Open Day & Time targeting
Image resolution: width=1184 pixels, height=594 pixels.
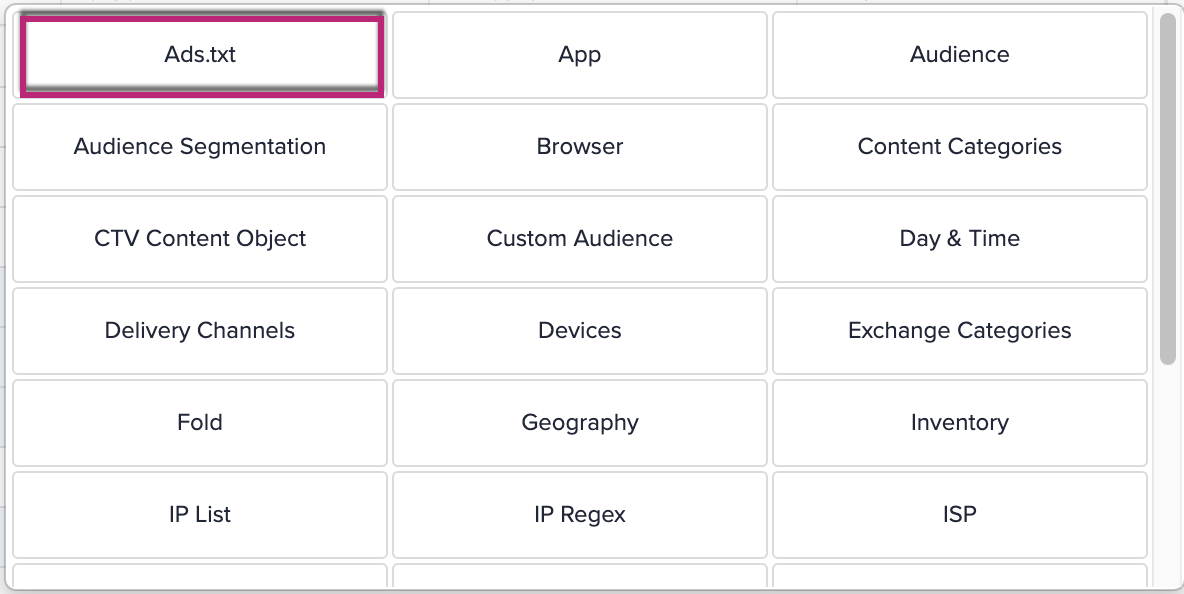[960, 239]
